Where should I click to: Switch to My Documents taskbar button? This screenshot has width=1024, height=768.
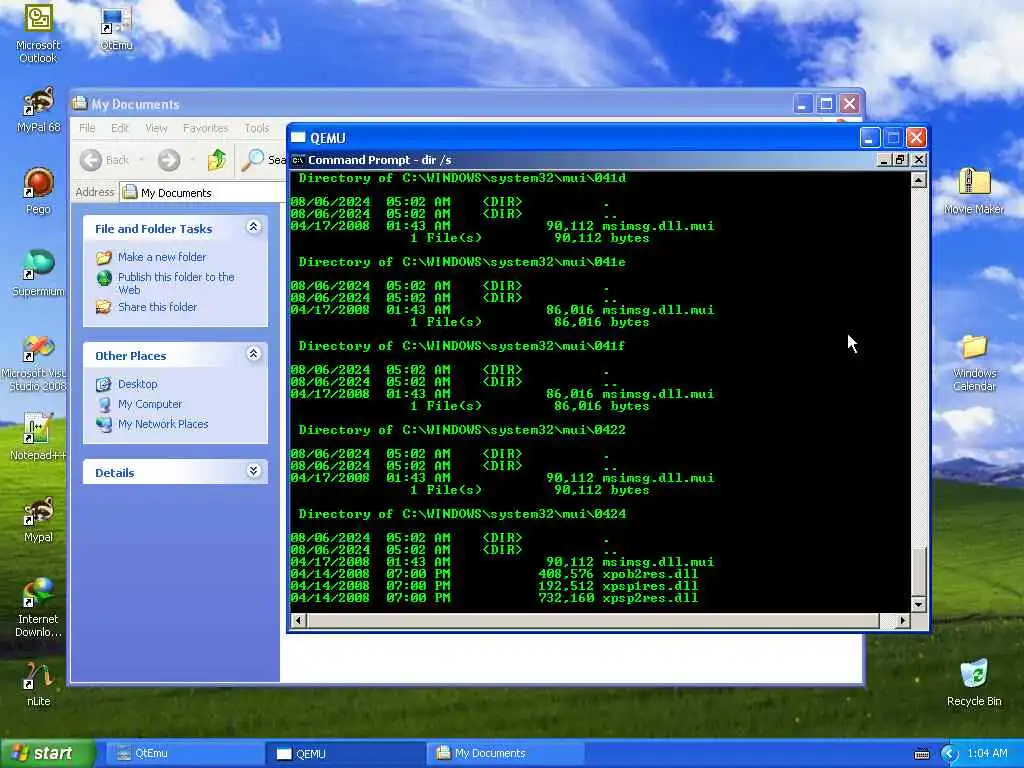pos(505,754)
